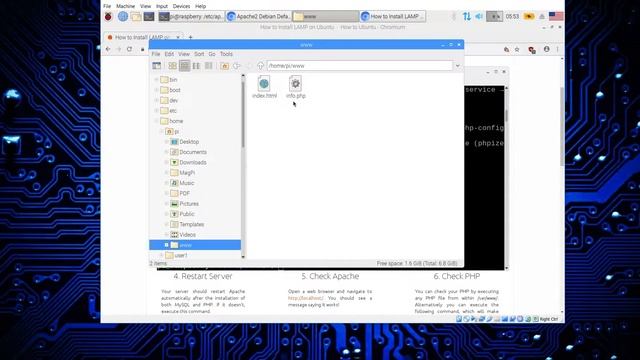Open file manager View menu
This screenshot has width=640, height=360.
pos(184,54)
